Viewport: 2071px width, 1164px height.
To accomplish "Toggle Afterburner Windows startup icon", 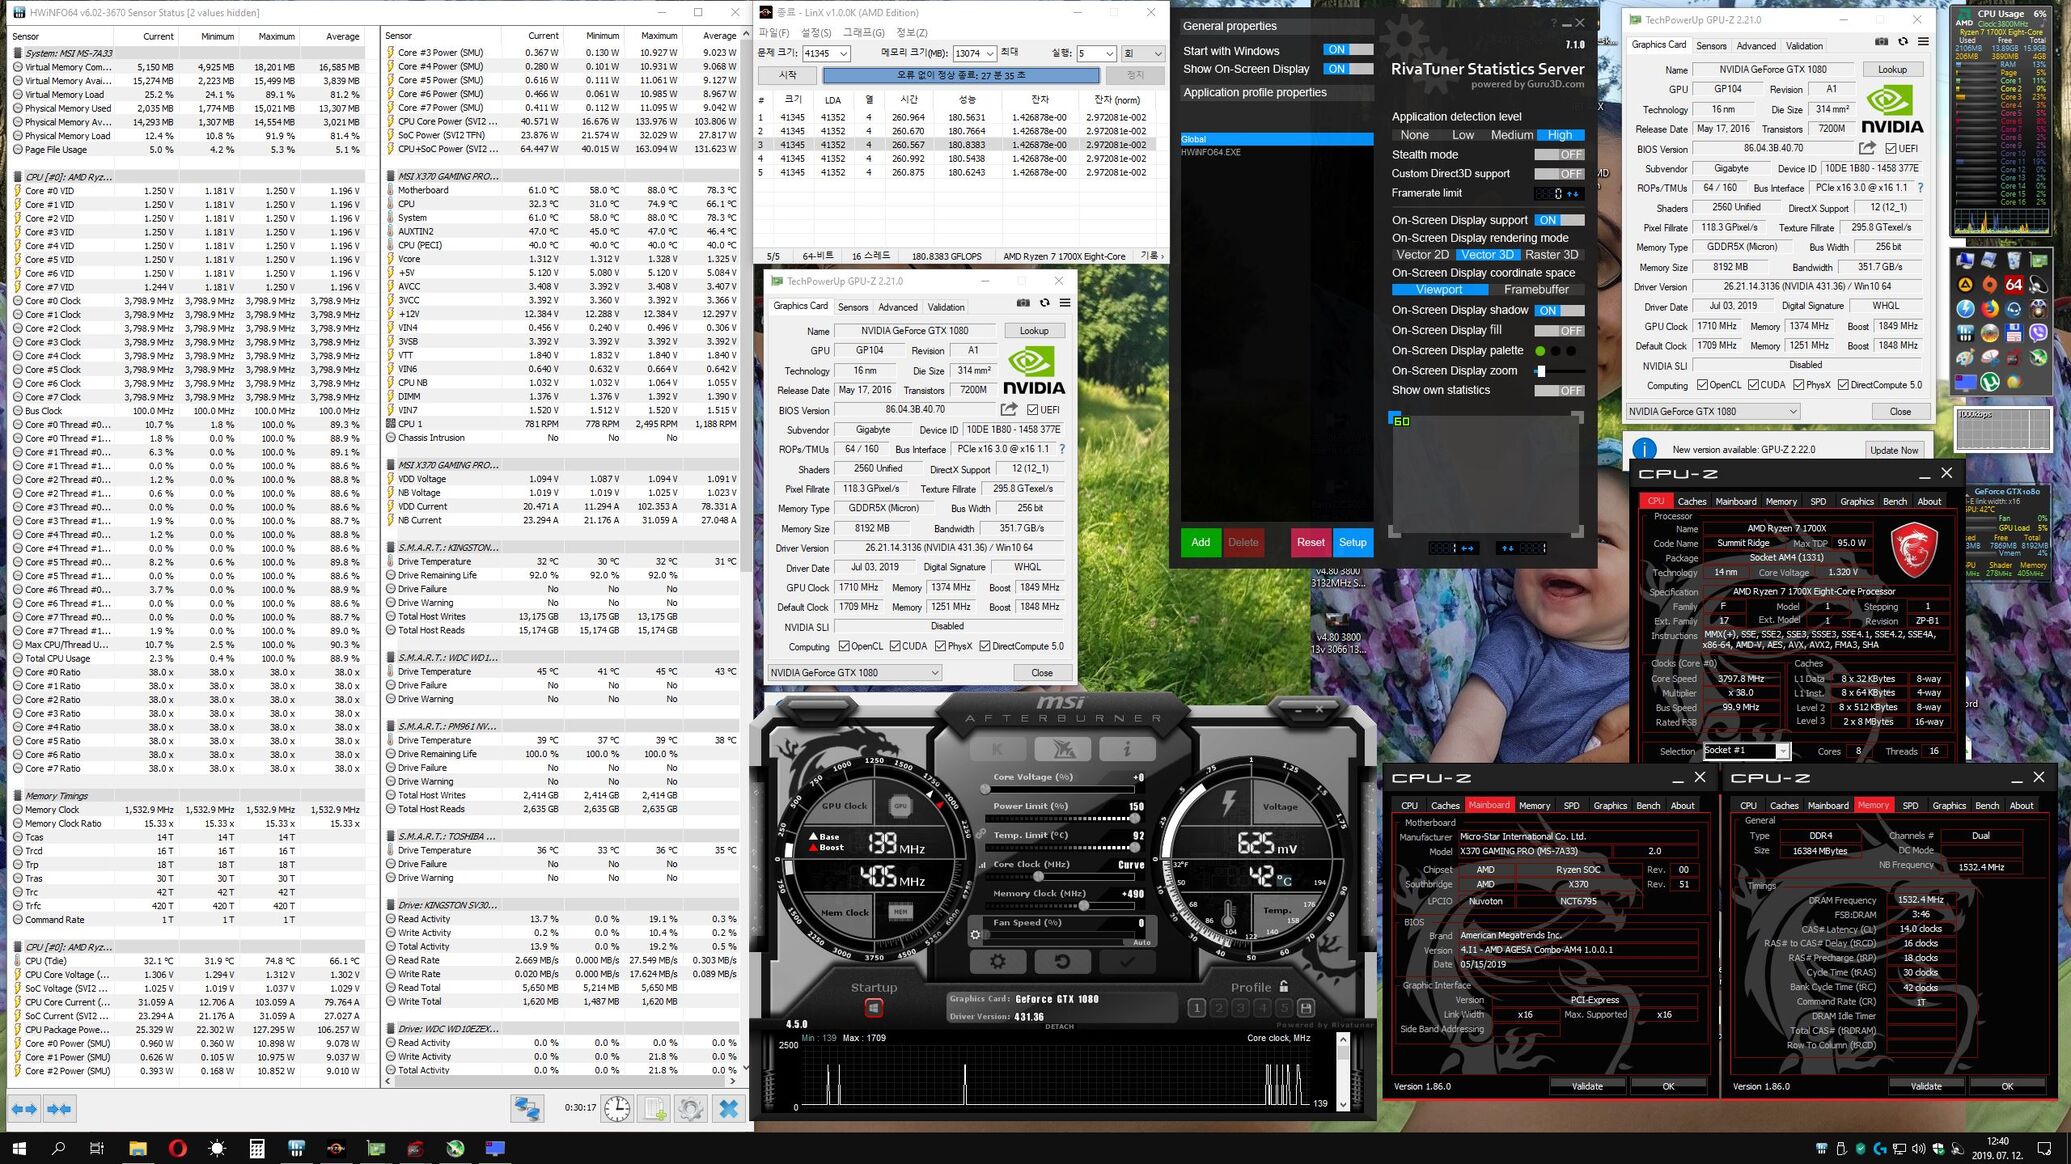I will [x=873, y=1007].
